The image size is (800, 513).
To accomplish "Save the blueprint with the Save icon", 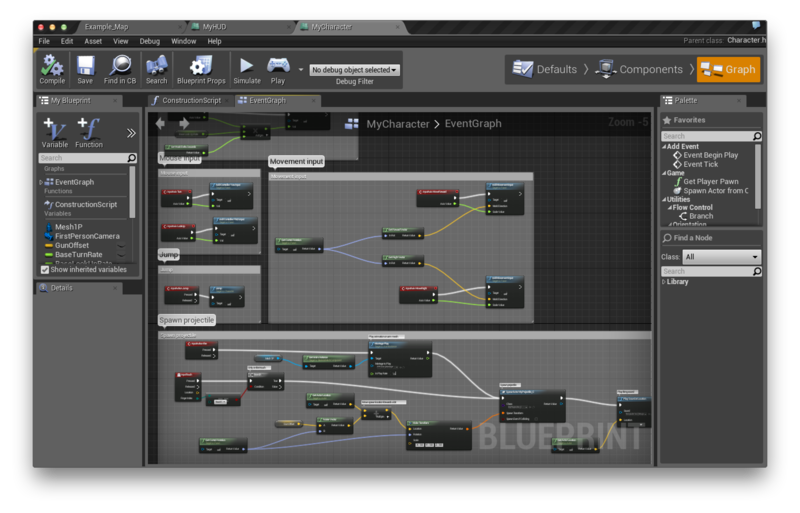I will (x=85, y=69).
